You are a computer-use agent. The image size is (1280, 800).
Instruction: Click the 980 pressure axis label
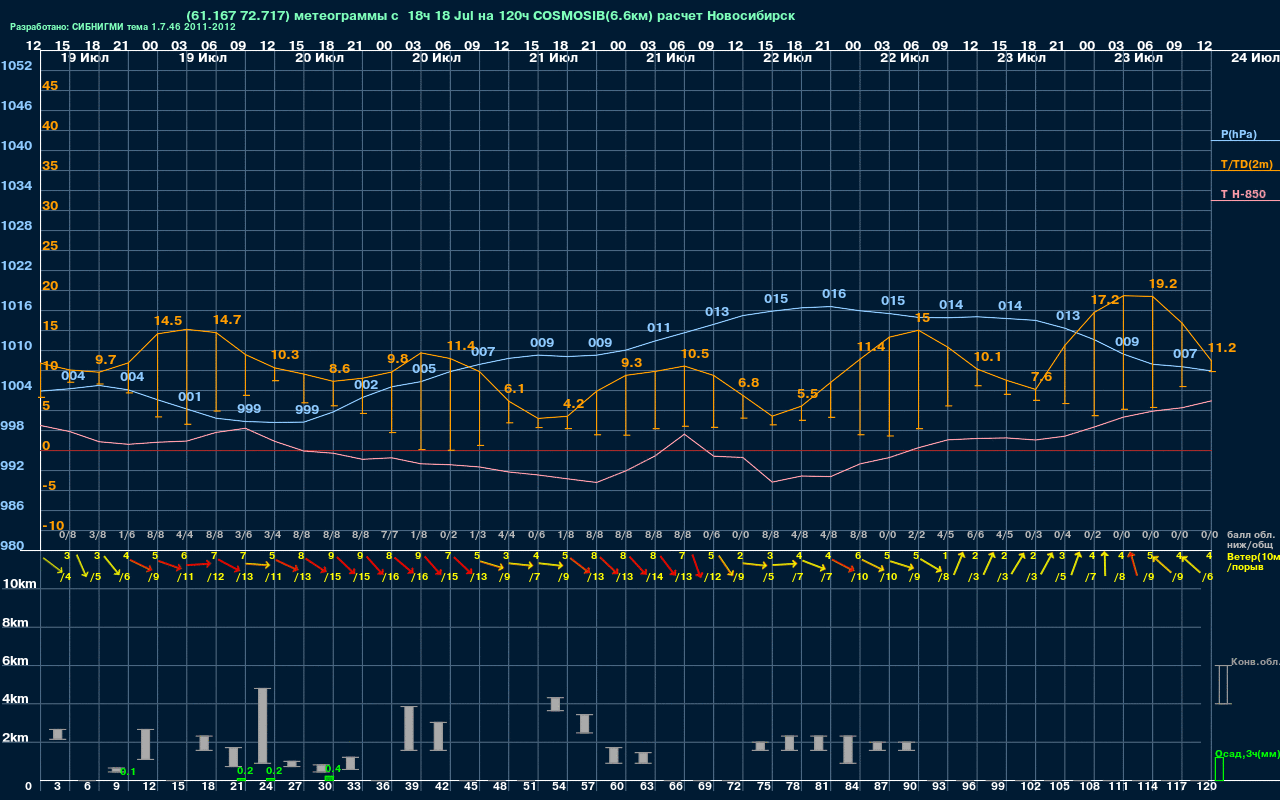12,546
